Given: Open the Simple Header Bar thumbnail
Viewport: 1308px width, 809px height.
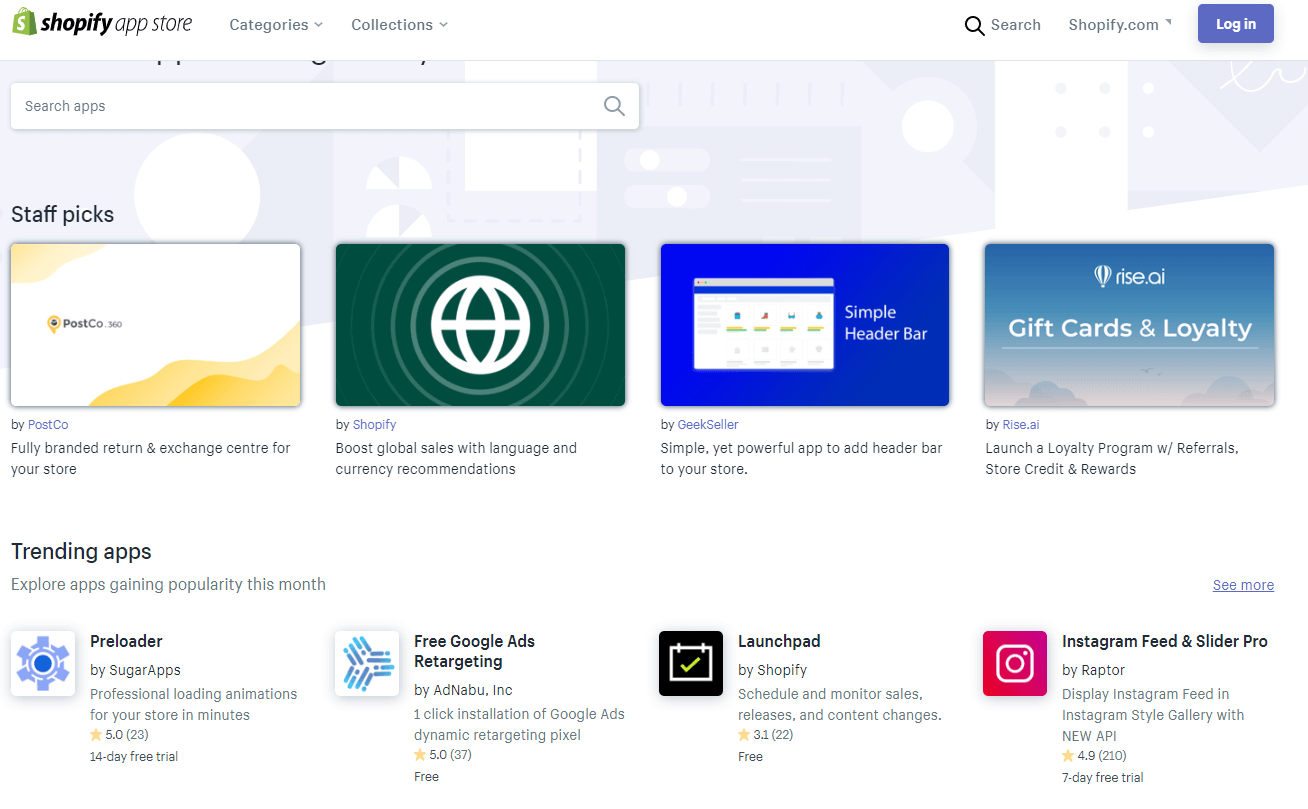Looking at the screenshot, I should coord(805,325).
